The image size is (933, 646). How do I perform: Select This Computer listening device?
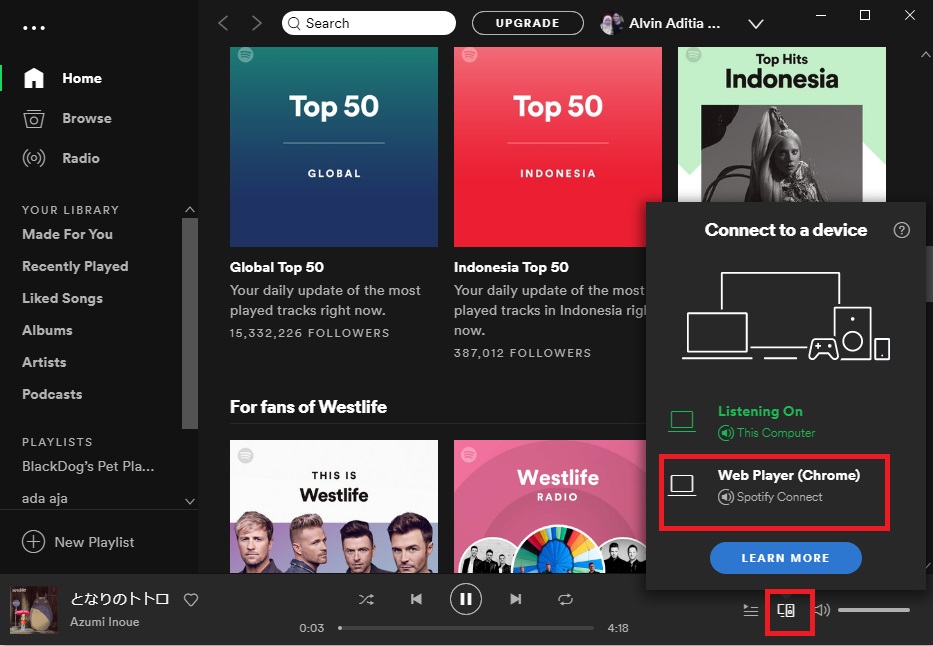[774, 422]
